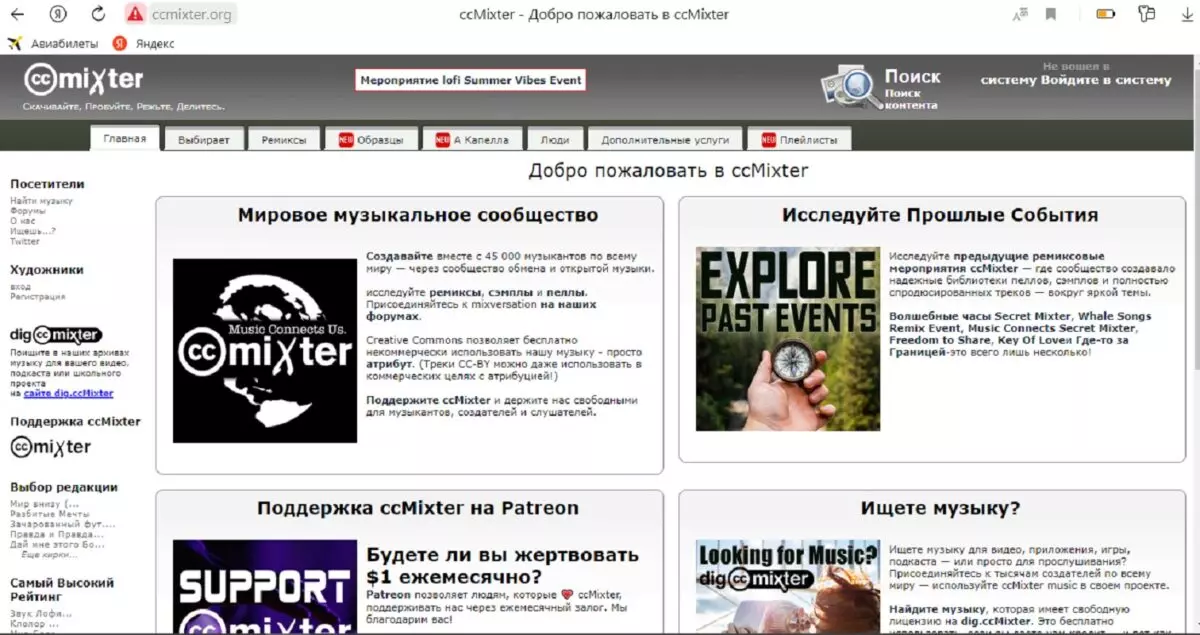Click heading Исследуйте Прошлые События
The height and width of the screenshot is (635, 1200).
click(x=940, y=215)
